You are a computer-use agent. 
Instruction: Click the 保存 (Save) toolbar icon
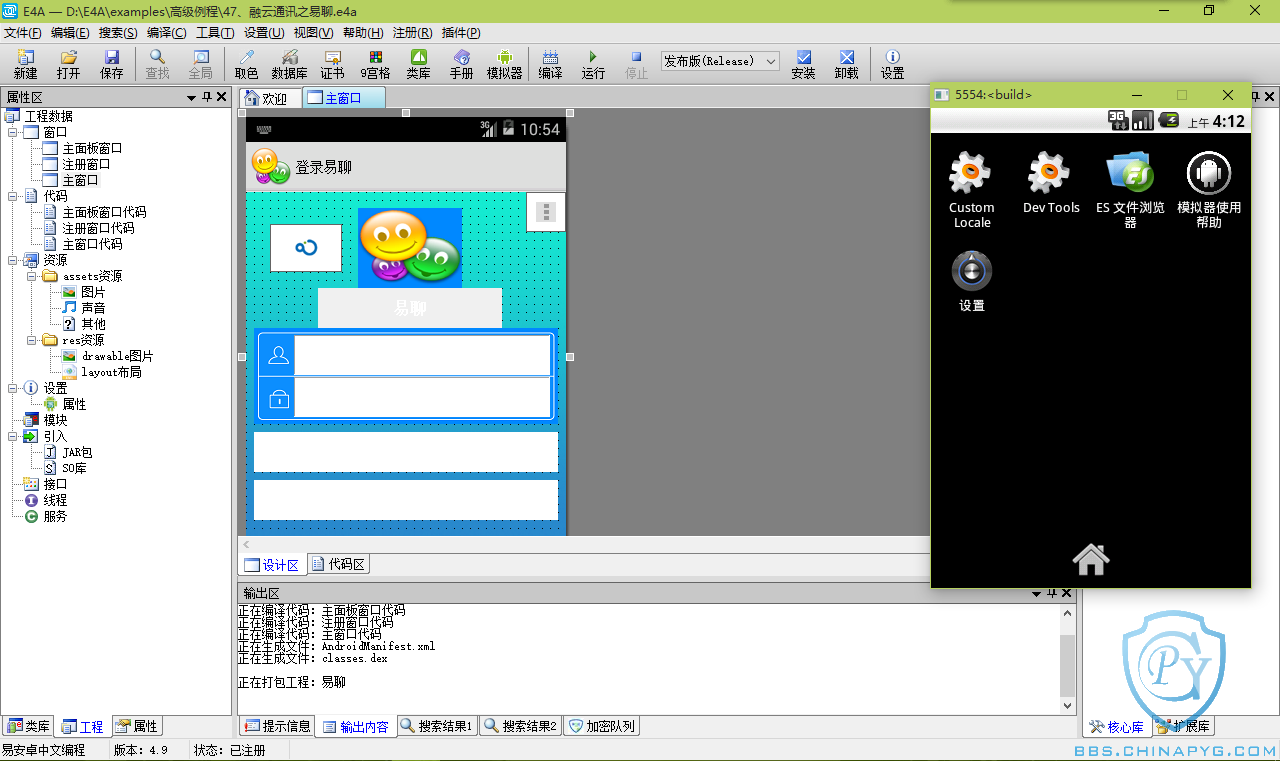(112, 64)
